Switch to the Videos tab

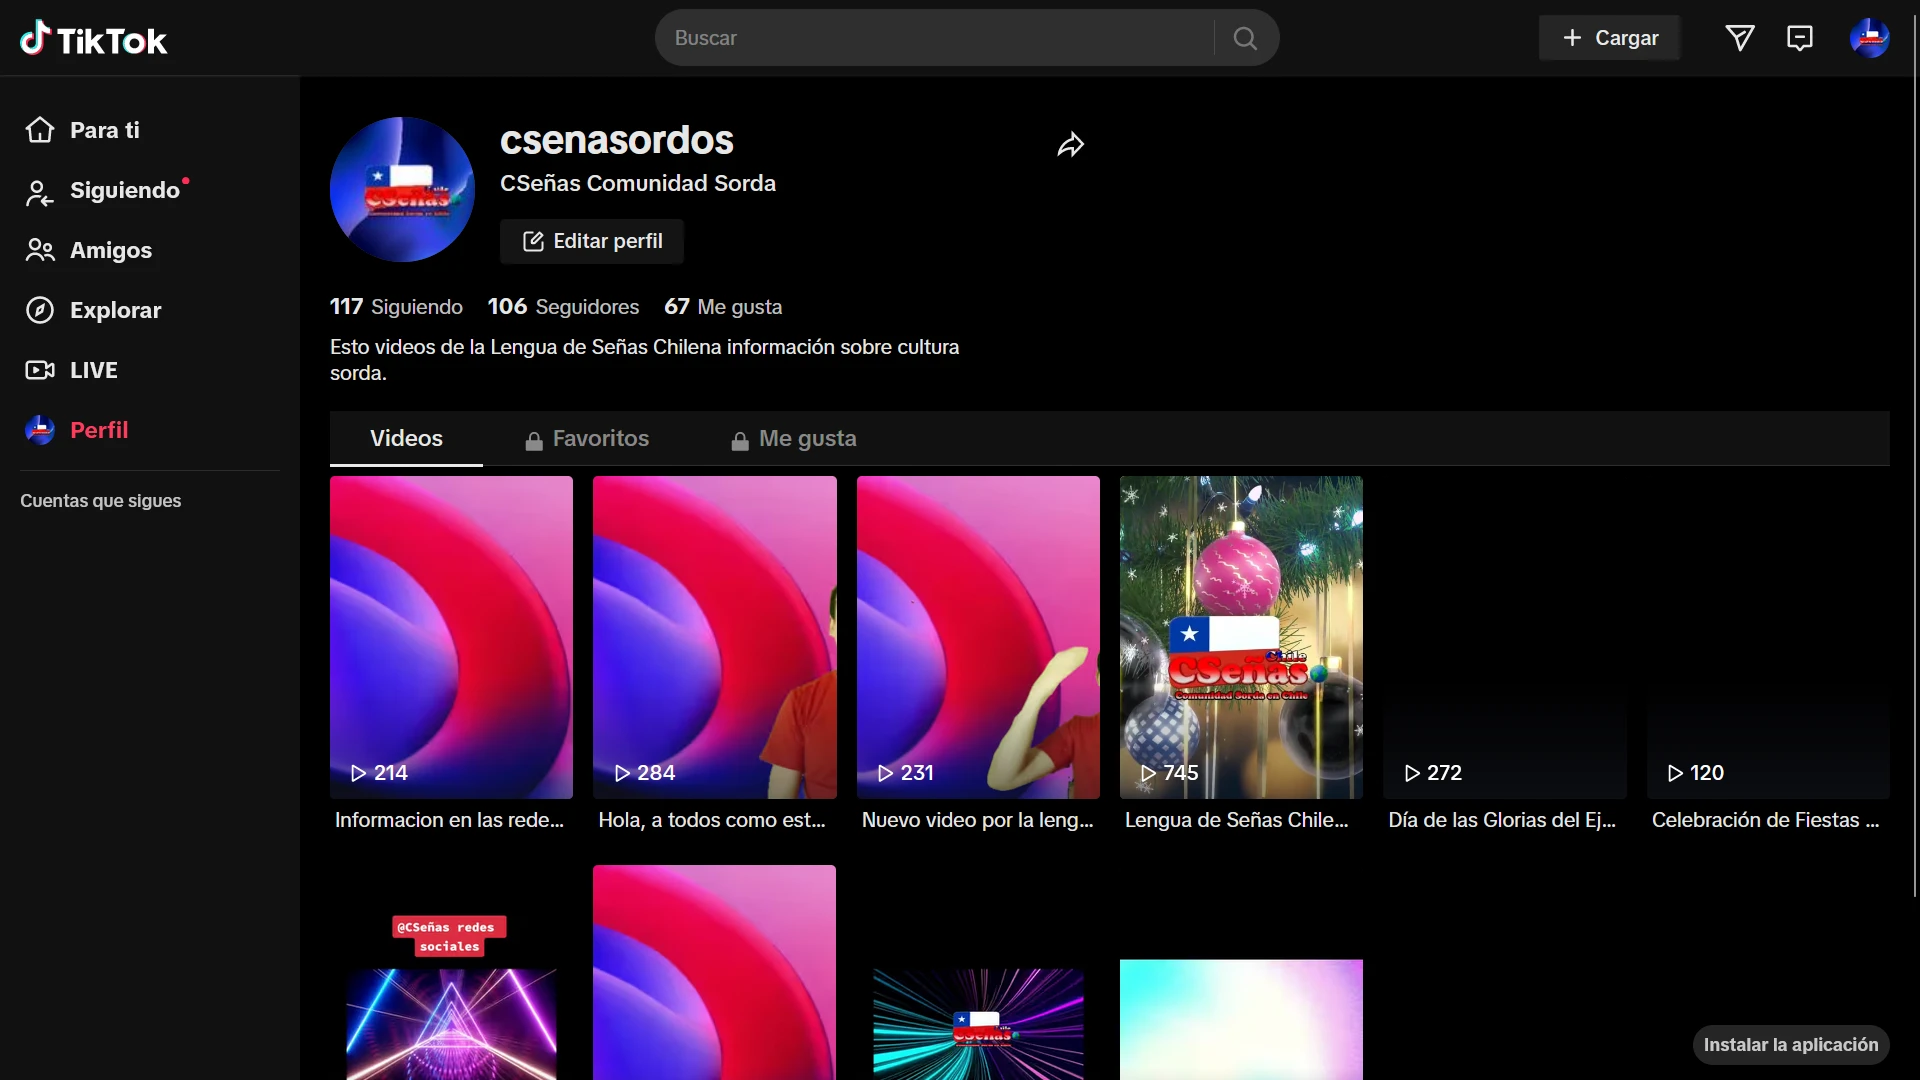[x=406, y=439]
